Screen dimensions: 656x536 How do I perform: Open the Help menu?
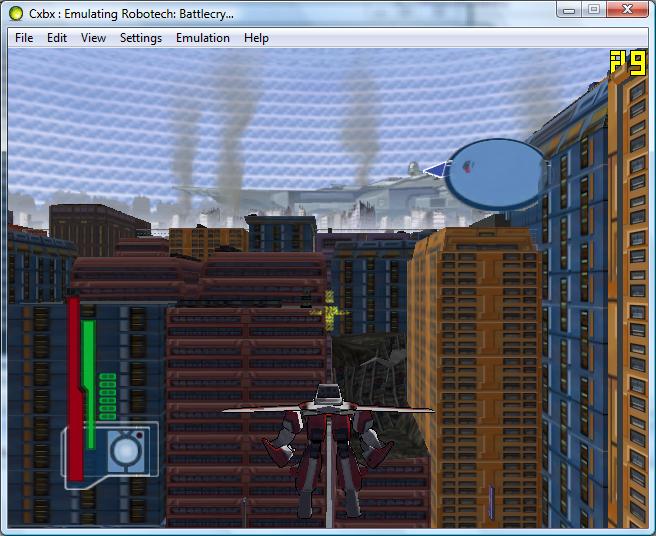[256, 38]
